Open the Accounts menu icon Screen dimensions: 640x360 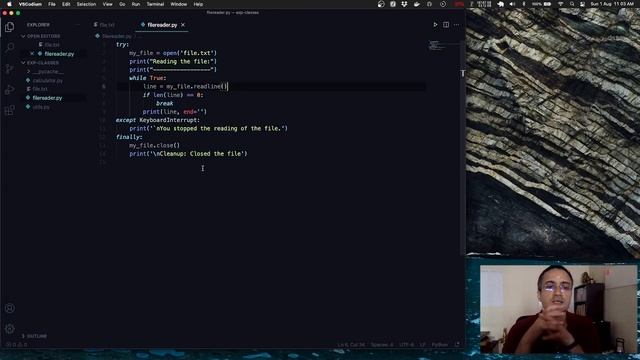pyautogui.click(x=9, y=308)
